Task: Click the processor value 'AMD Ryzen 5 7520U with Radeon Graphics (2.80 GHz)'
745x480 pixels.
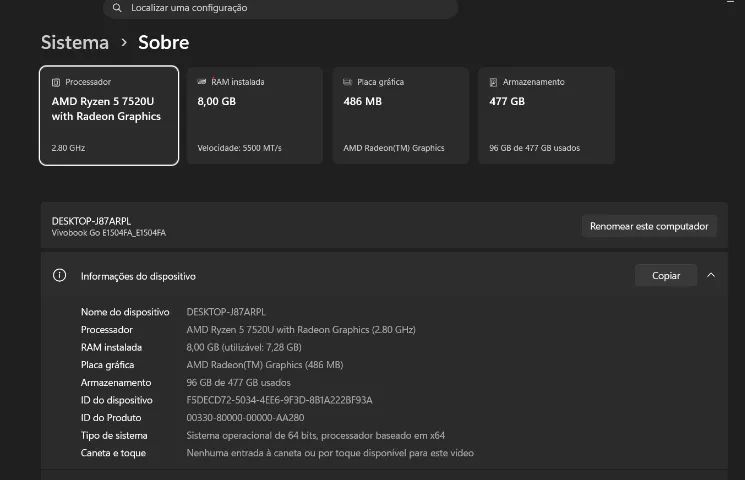Action: [x=301, y=330]
